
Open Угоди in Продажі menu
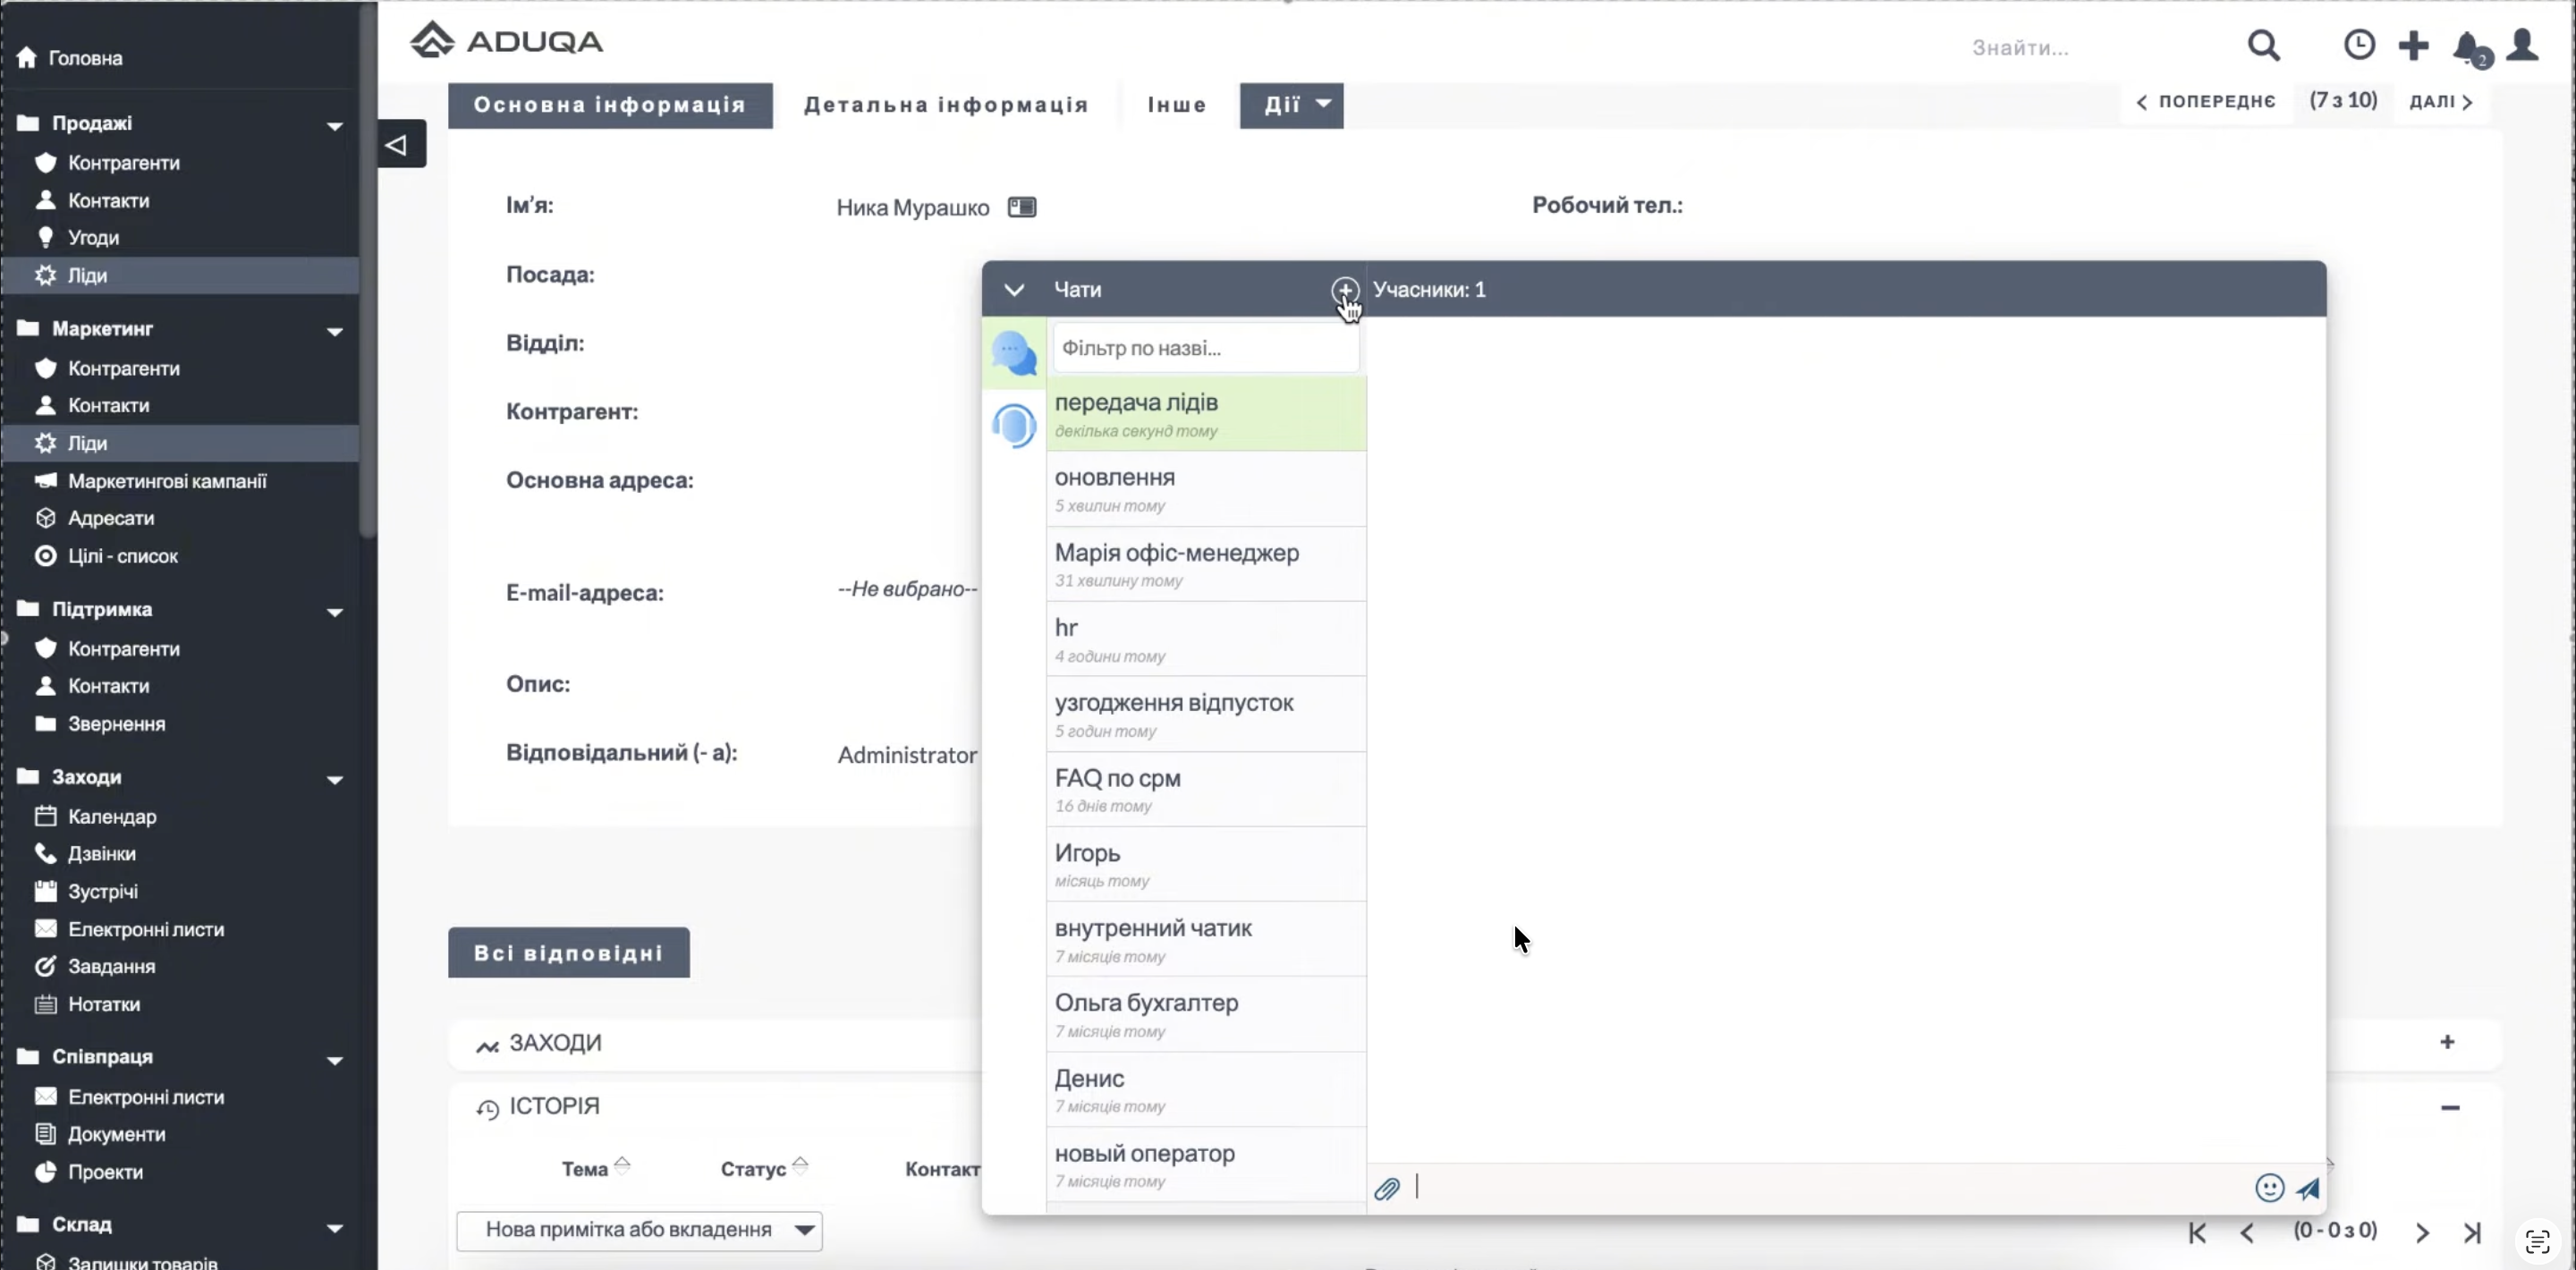94,238
